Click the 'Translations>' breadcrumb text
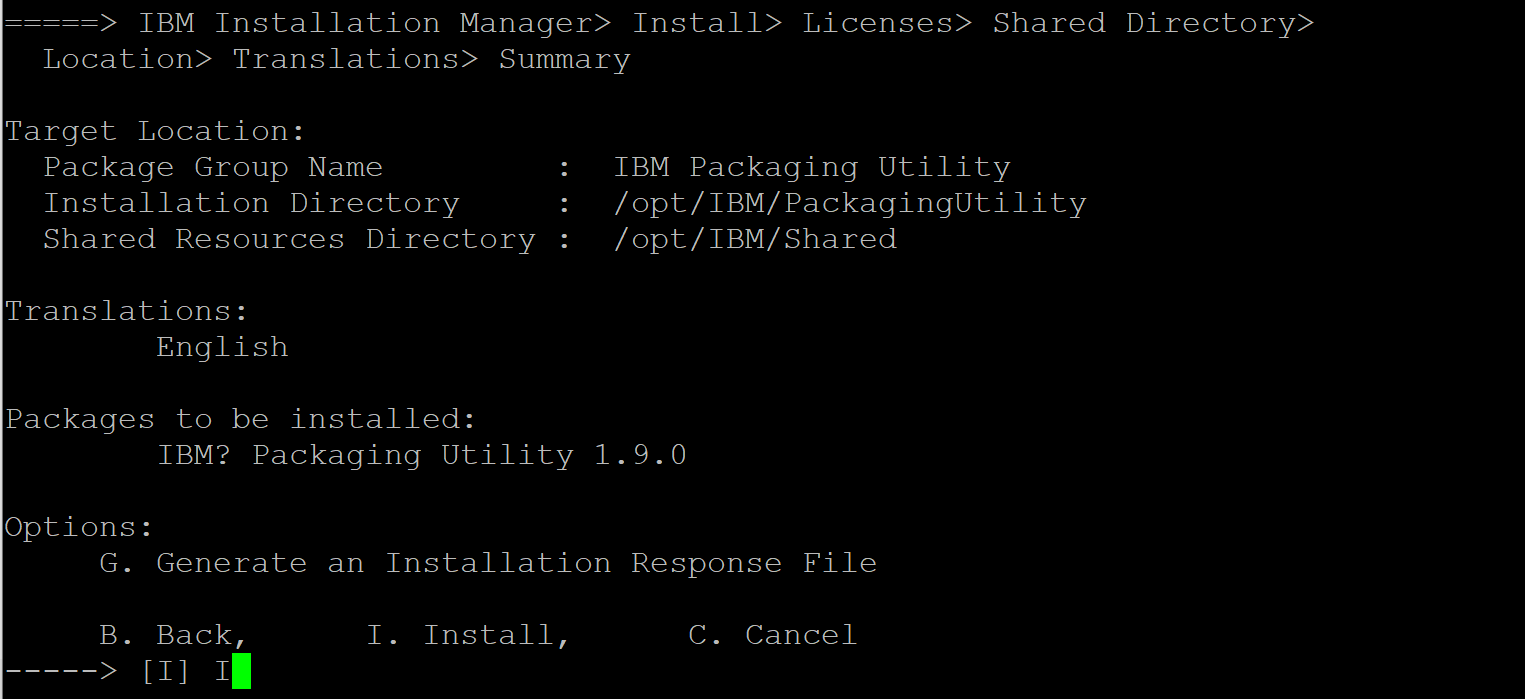1526x699 pixels. pyautogui.click(x=356, y=59)
